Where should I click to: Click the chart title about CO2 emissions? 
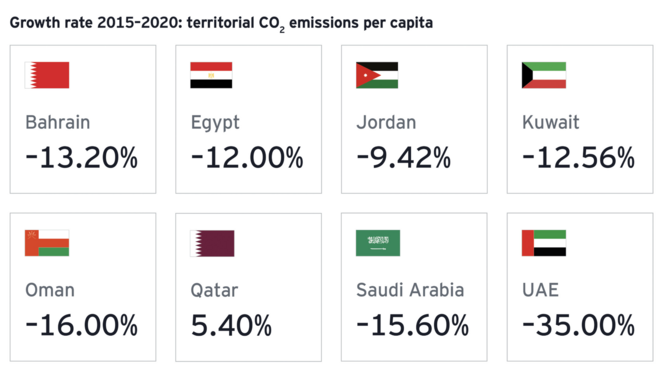221,23
